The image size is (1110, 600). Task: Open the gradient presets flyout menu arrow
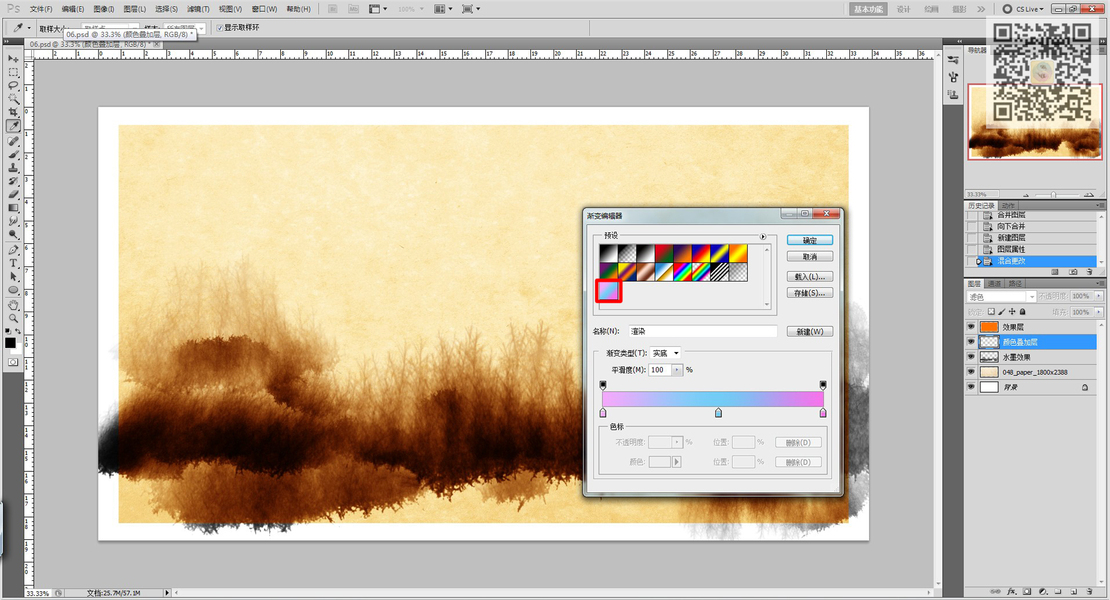tap(762, 236)
